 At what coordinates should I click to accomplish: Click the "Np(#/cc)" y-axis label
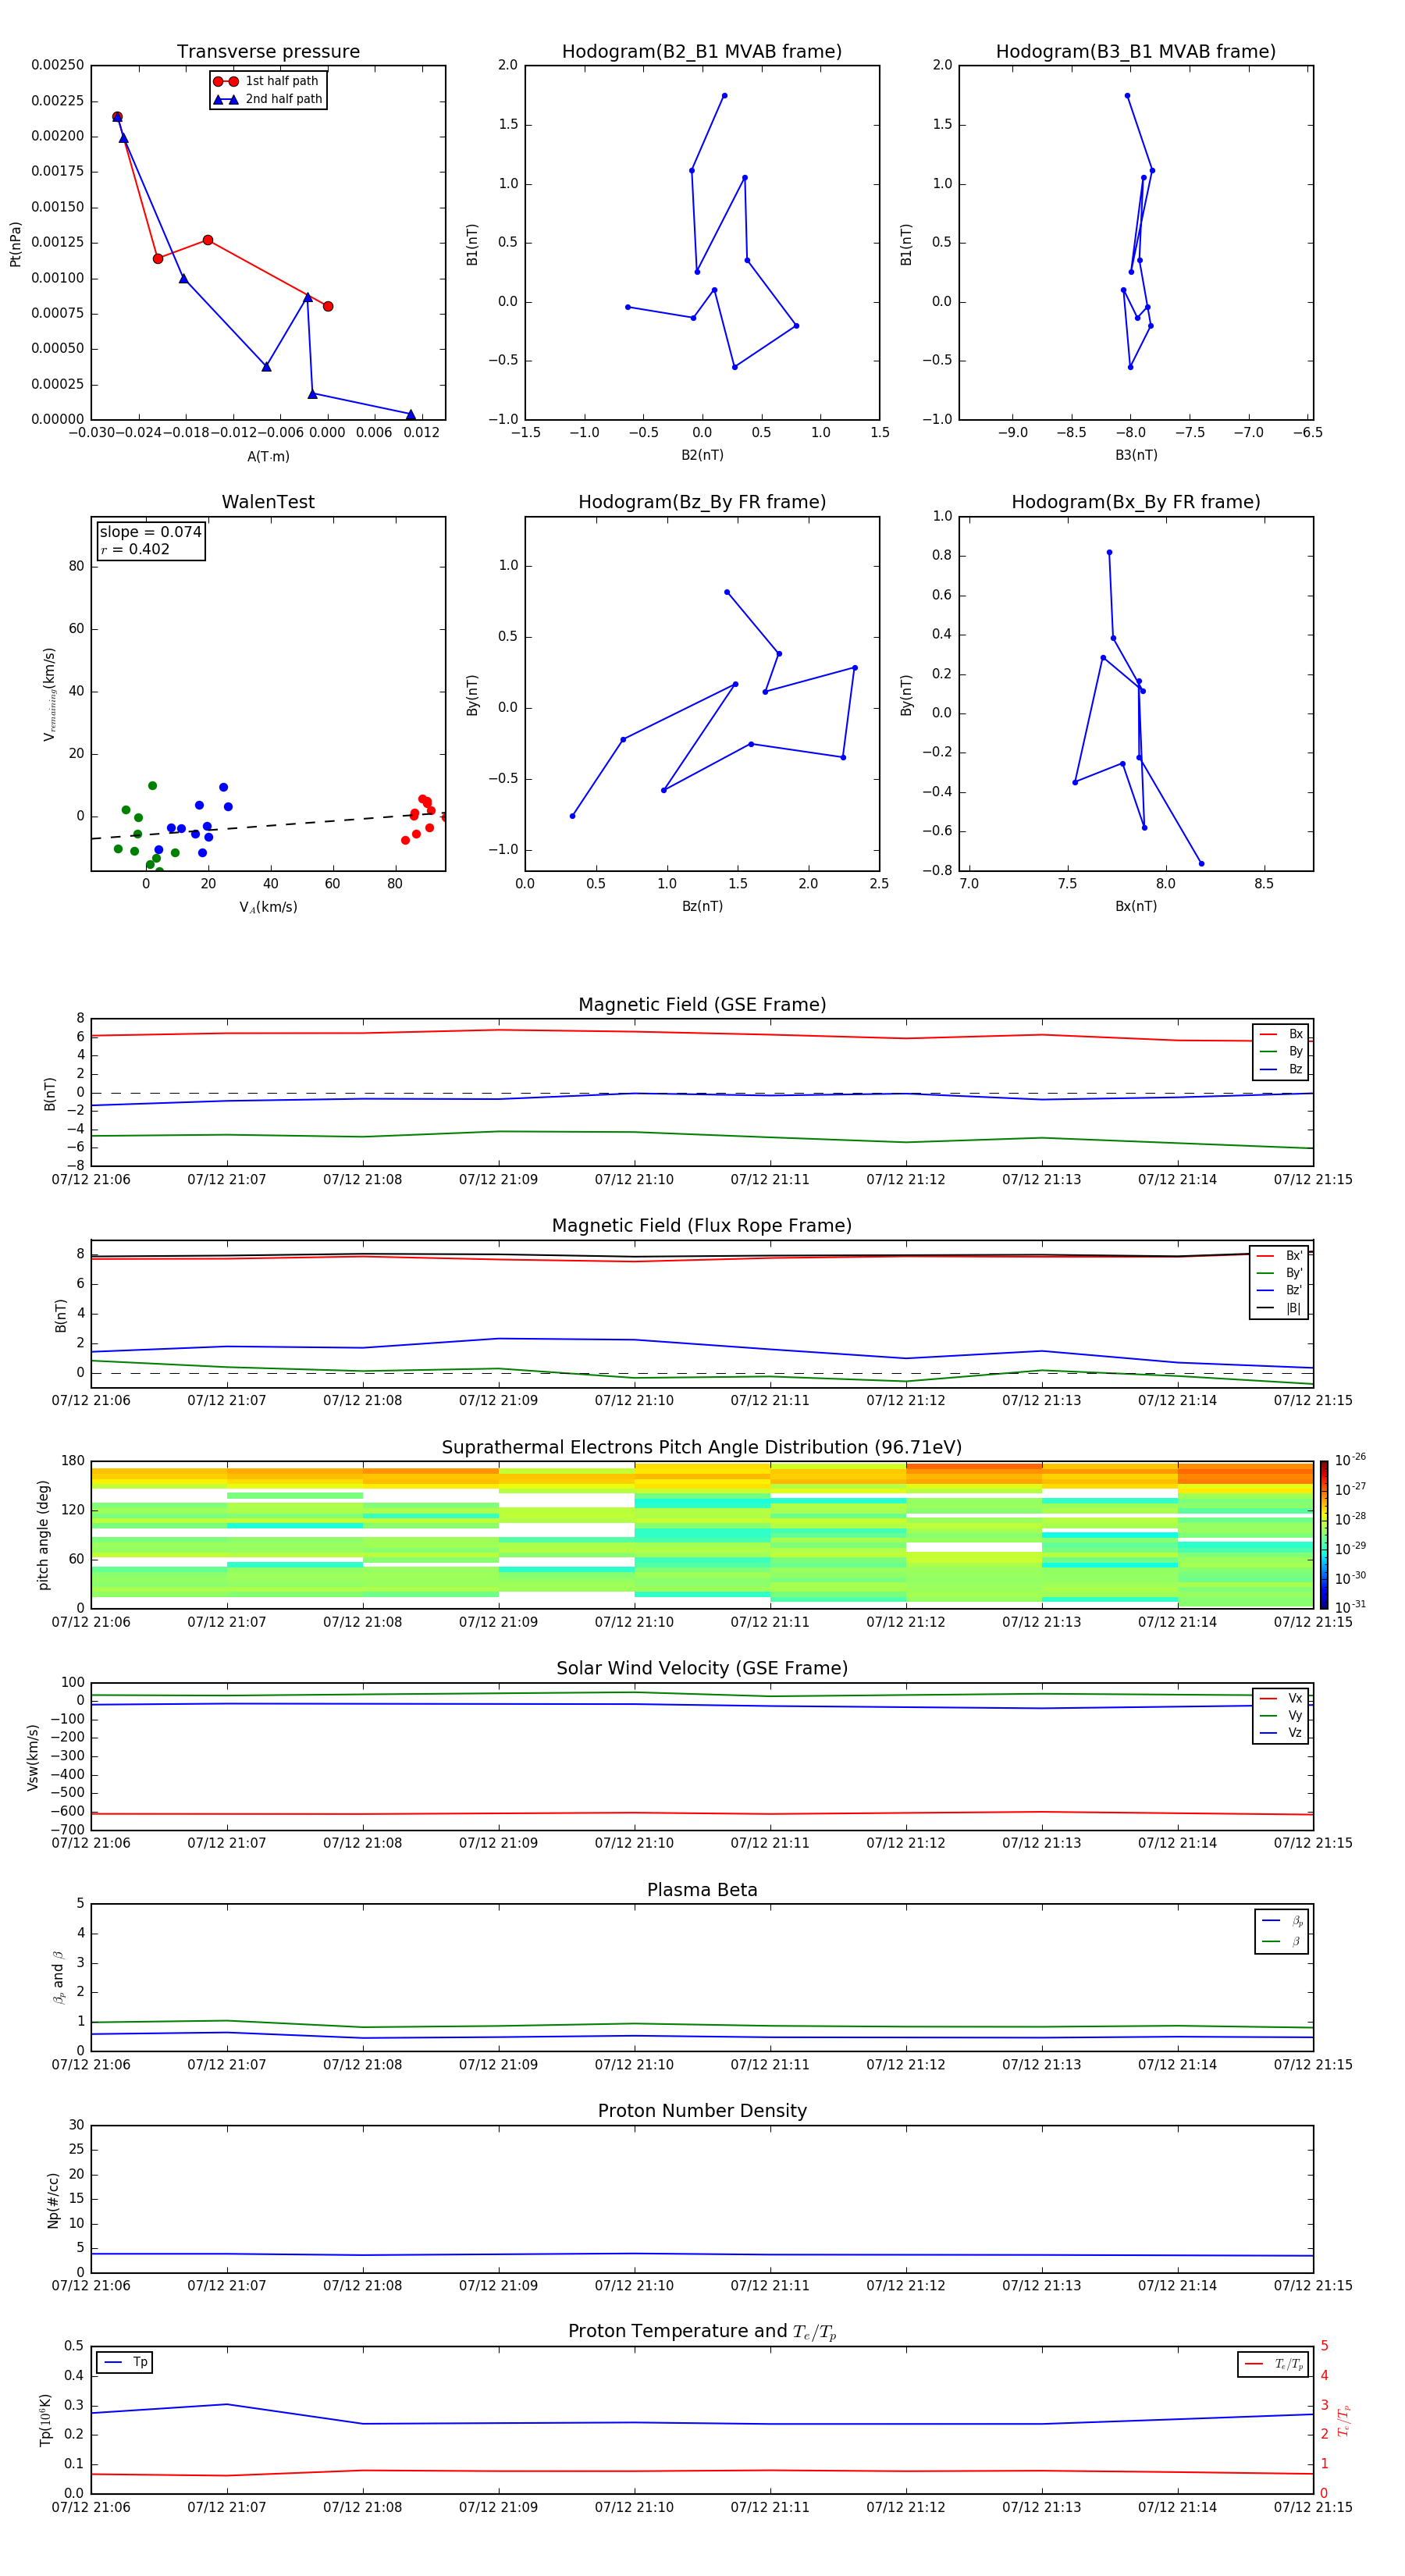click(53, 2199)
